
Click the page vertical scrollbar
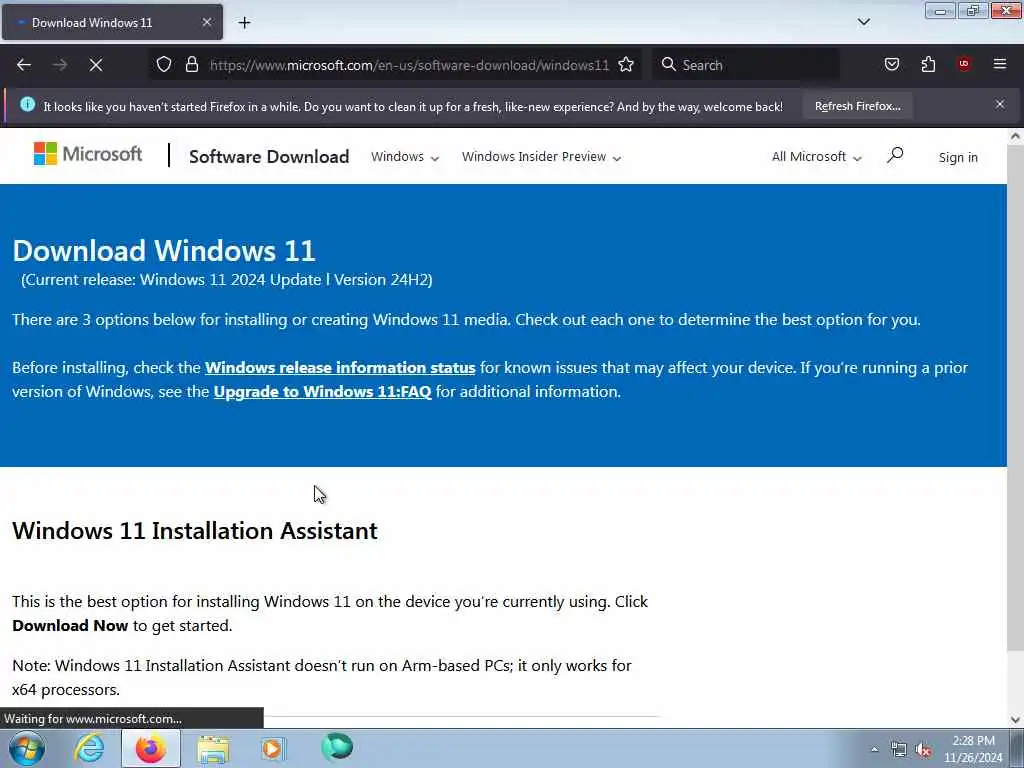pos(1014,398)
